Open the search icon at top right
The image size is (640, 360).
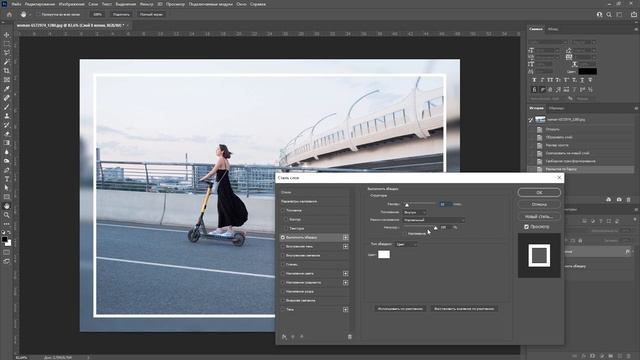coord(609,14)
